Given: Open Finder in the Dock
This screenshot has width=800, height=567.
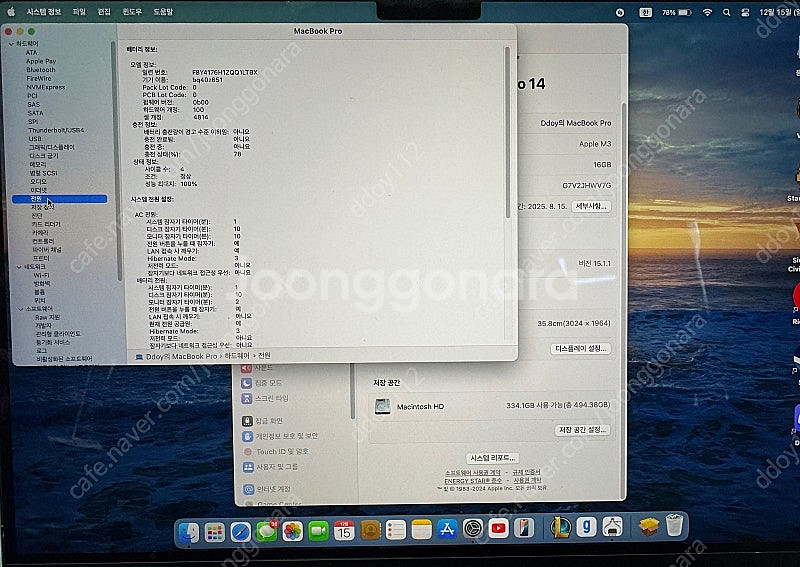Looking at the screenshot, I should [x=189, y=532].
